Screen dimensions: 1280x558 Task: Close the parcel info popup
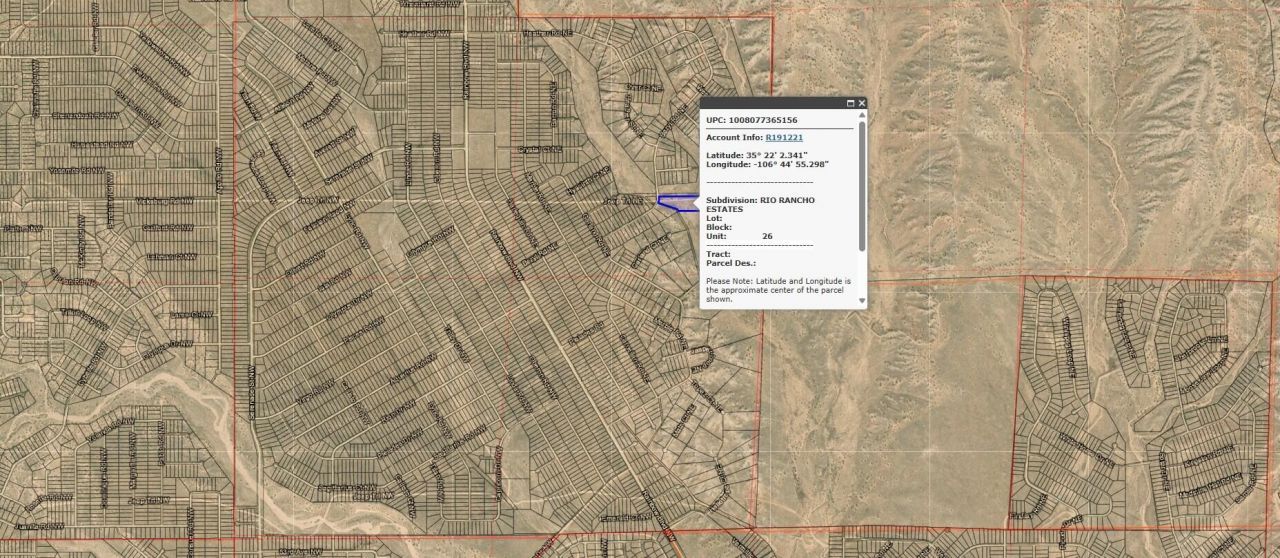pyautogui.click(x=862, y=103)
